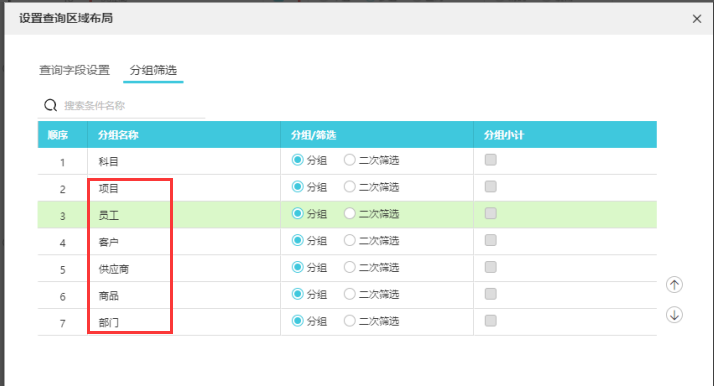Click the 项目 group name cell
Screen dimensions: 714x386
point(184,188)
